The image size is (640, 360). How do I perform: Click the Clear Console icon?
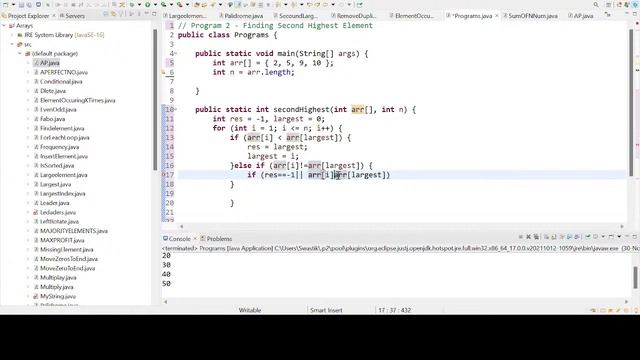click(547, 237)
